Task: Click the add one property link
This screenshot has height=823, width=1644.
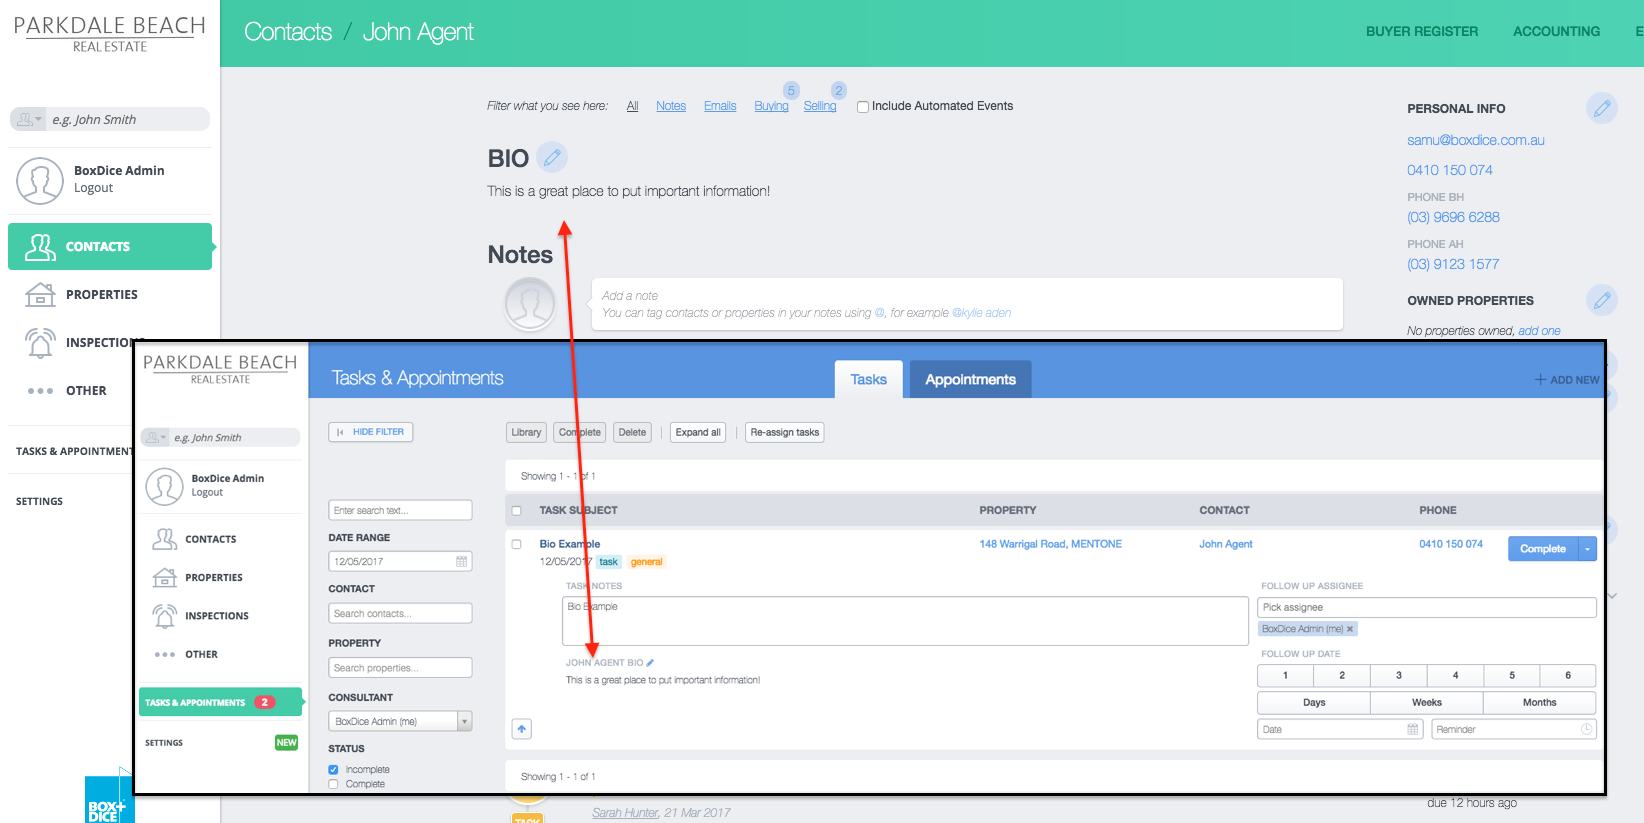Action: [x=1539, y=331]
